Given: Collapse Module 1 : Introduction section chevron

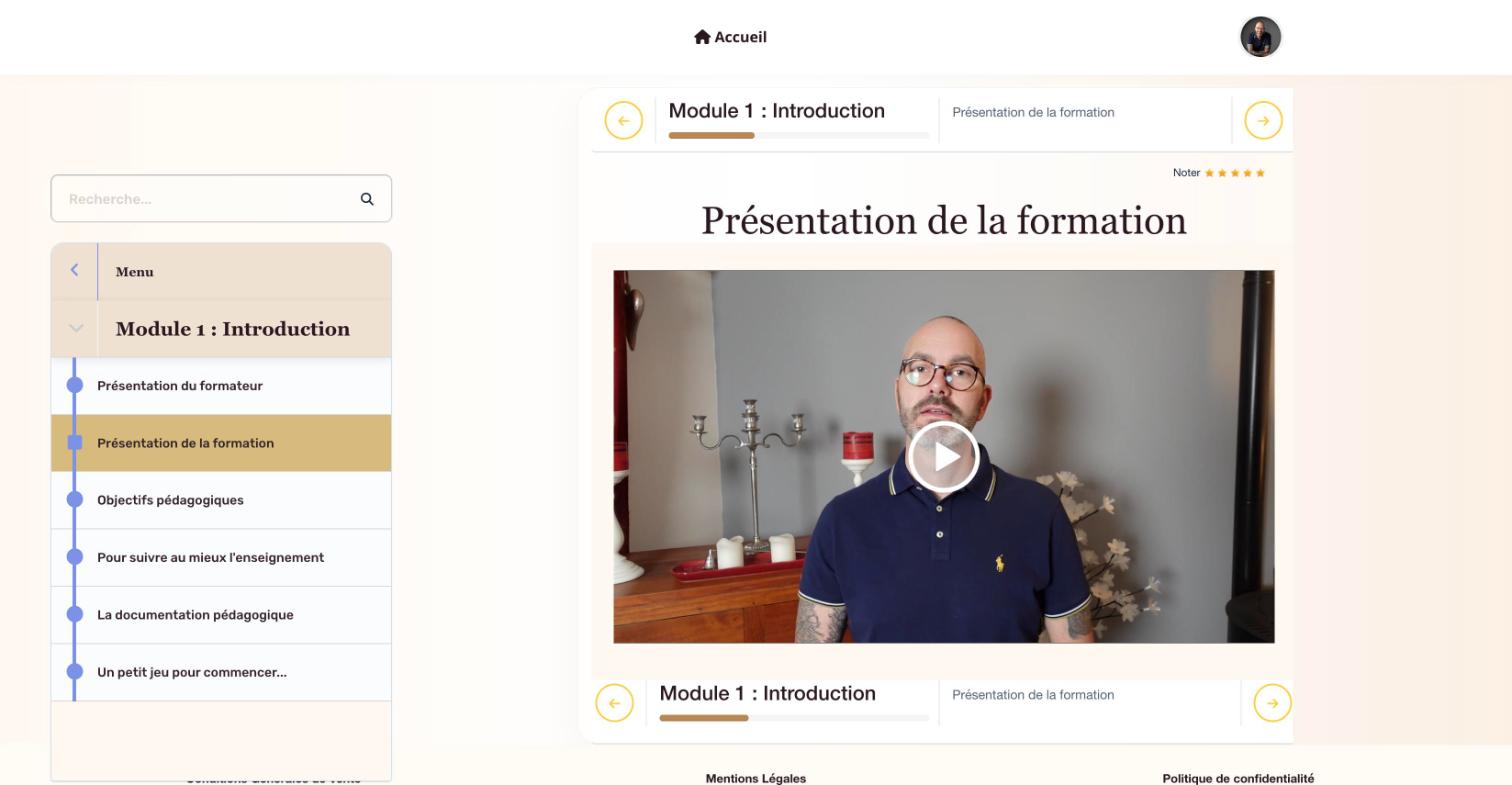Looking at the screenshot, I should pyautogui.click(x=75, y=328).
